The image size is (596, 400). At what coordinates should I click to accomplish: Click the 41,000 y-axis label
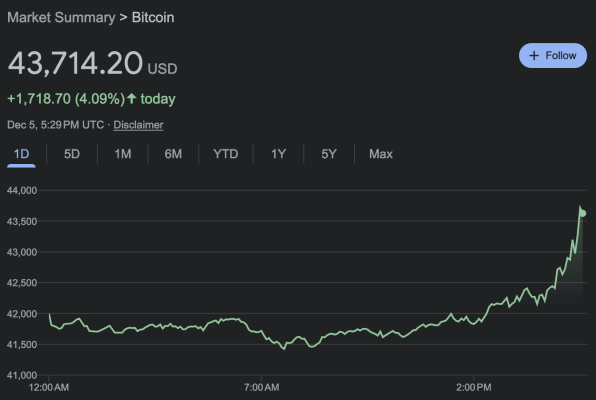pyautogui.click(x=22, y=376)
